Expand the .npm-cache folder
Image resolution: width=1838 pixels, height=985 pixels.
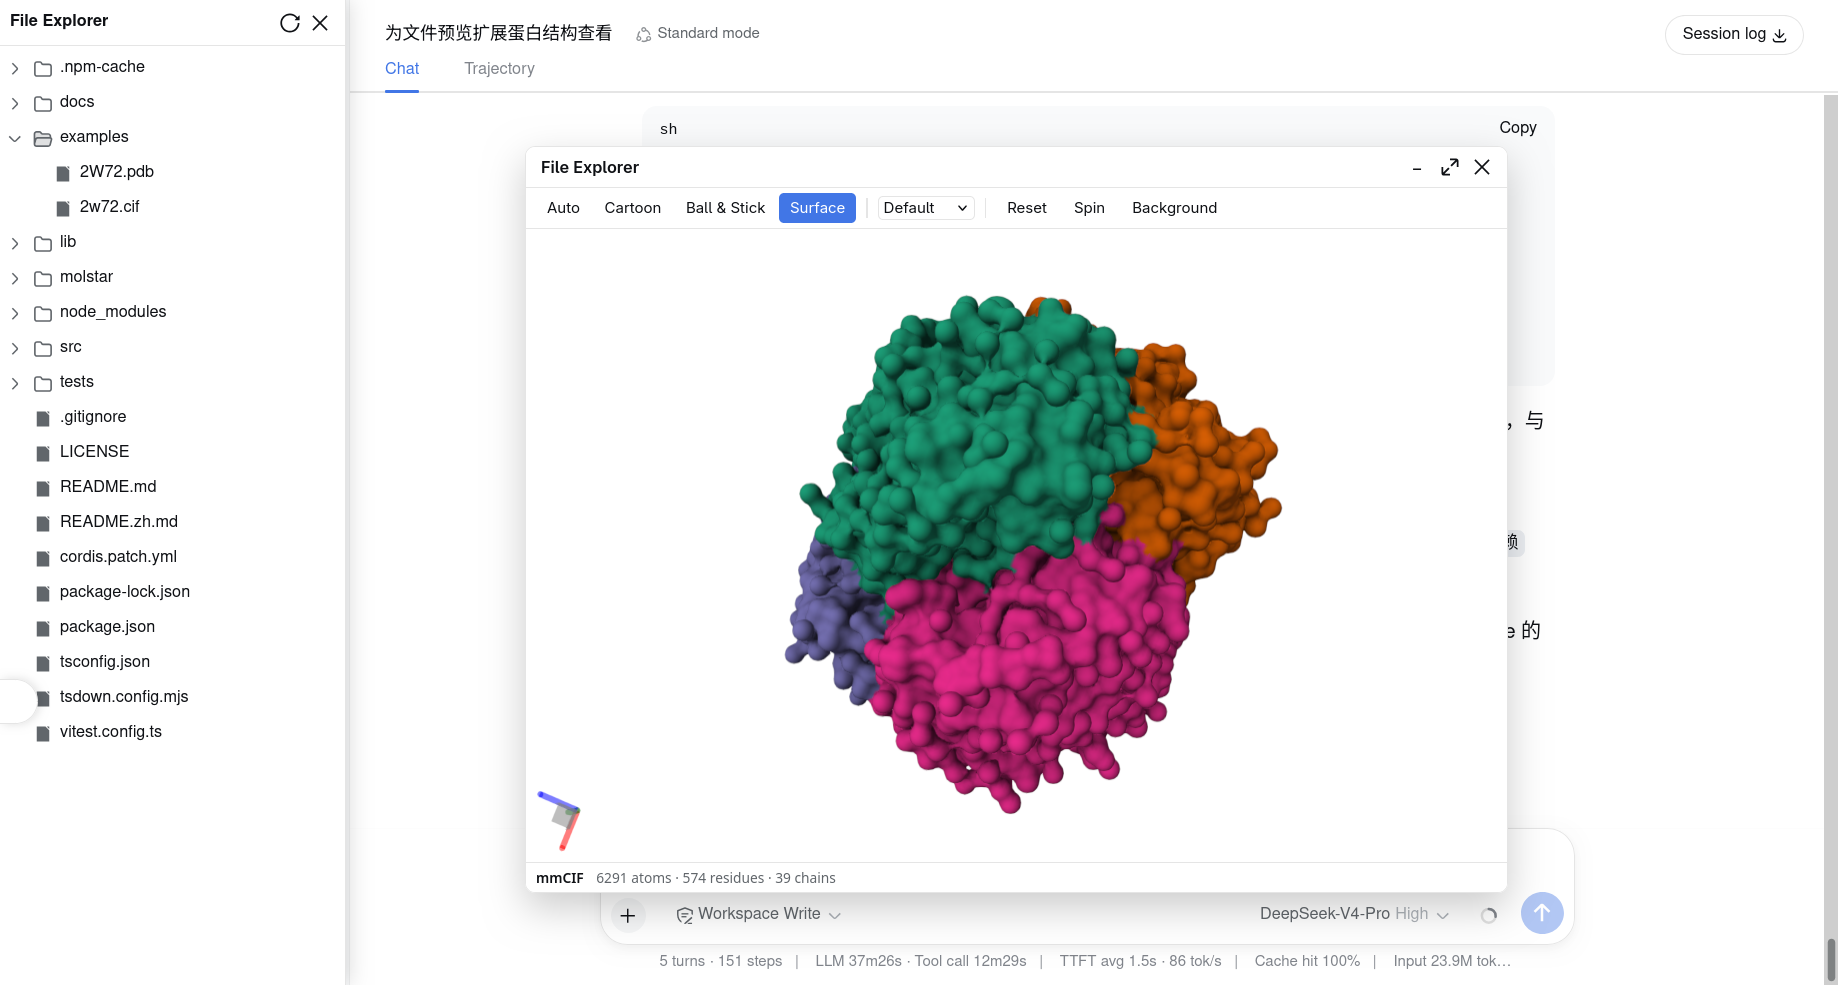(x=15, y=68)
